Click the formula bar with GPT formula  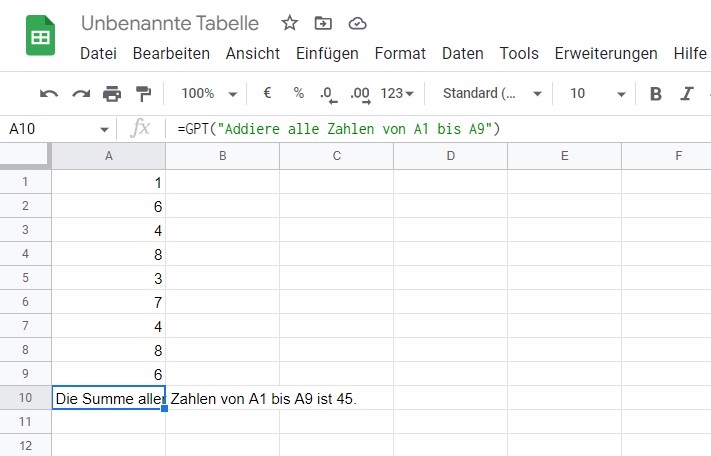pyautogui.click(x=438, y=129)
